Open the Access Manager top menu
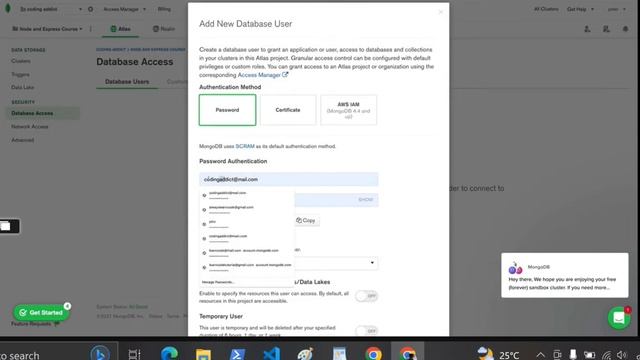The height and width of the screenshot is (360, 640). click(x=124, y=9)
